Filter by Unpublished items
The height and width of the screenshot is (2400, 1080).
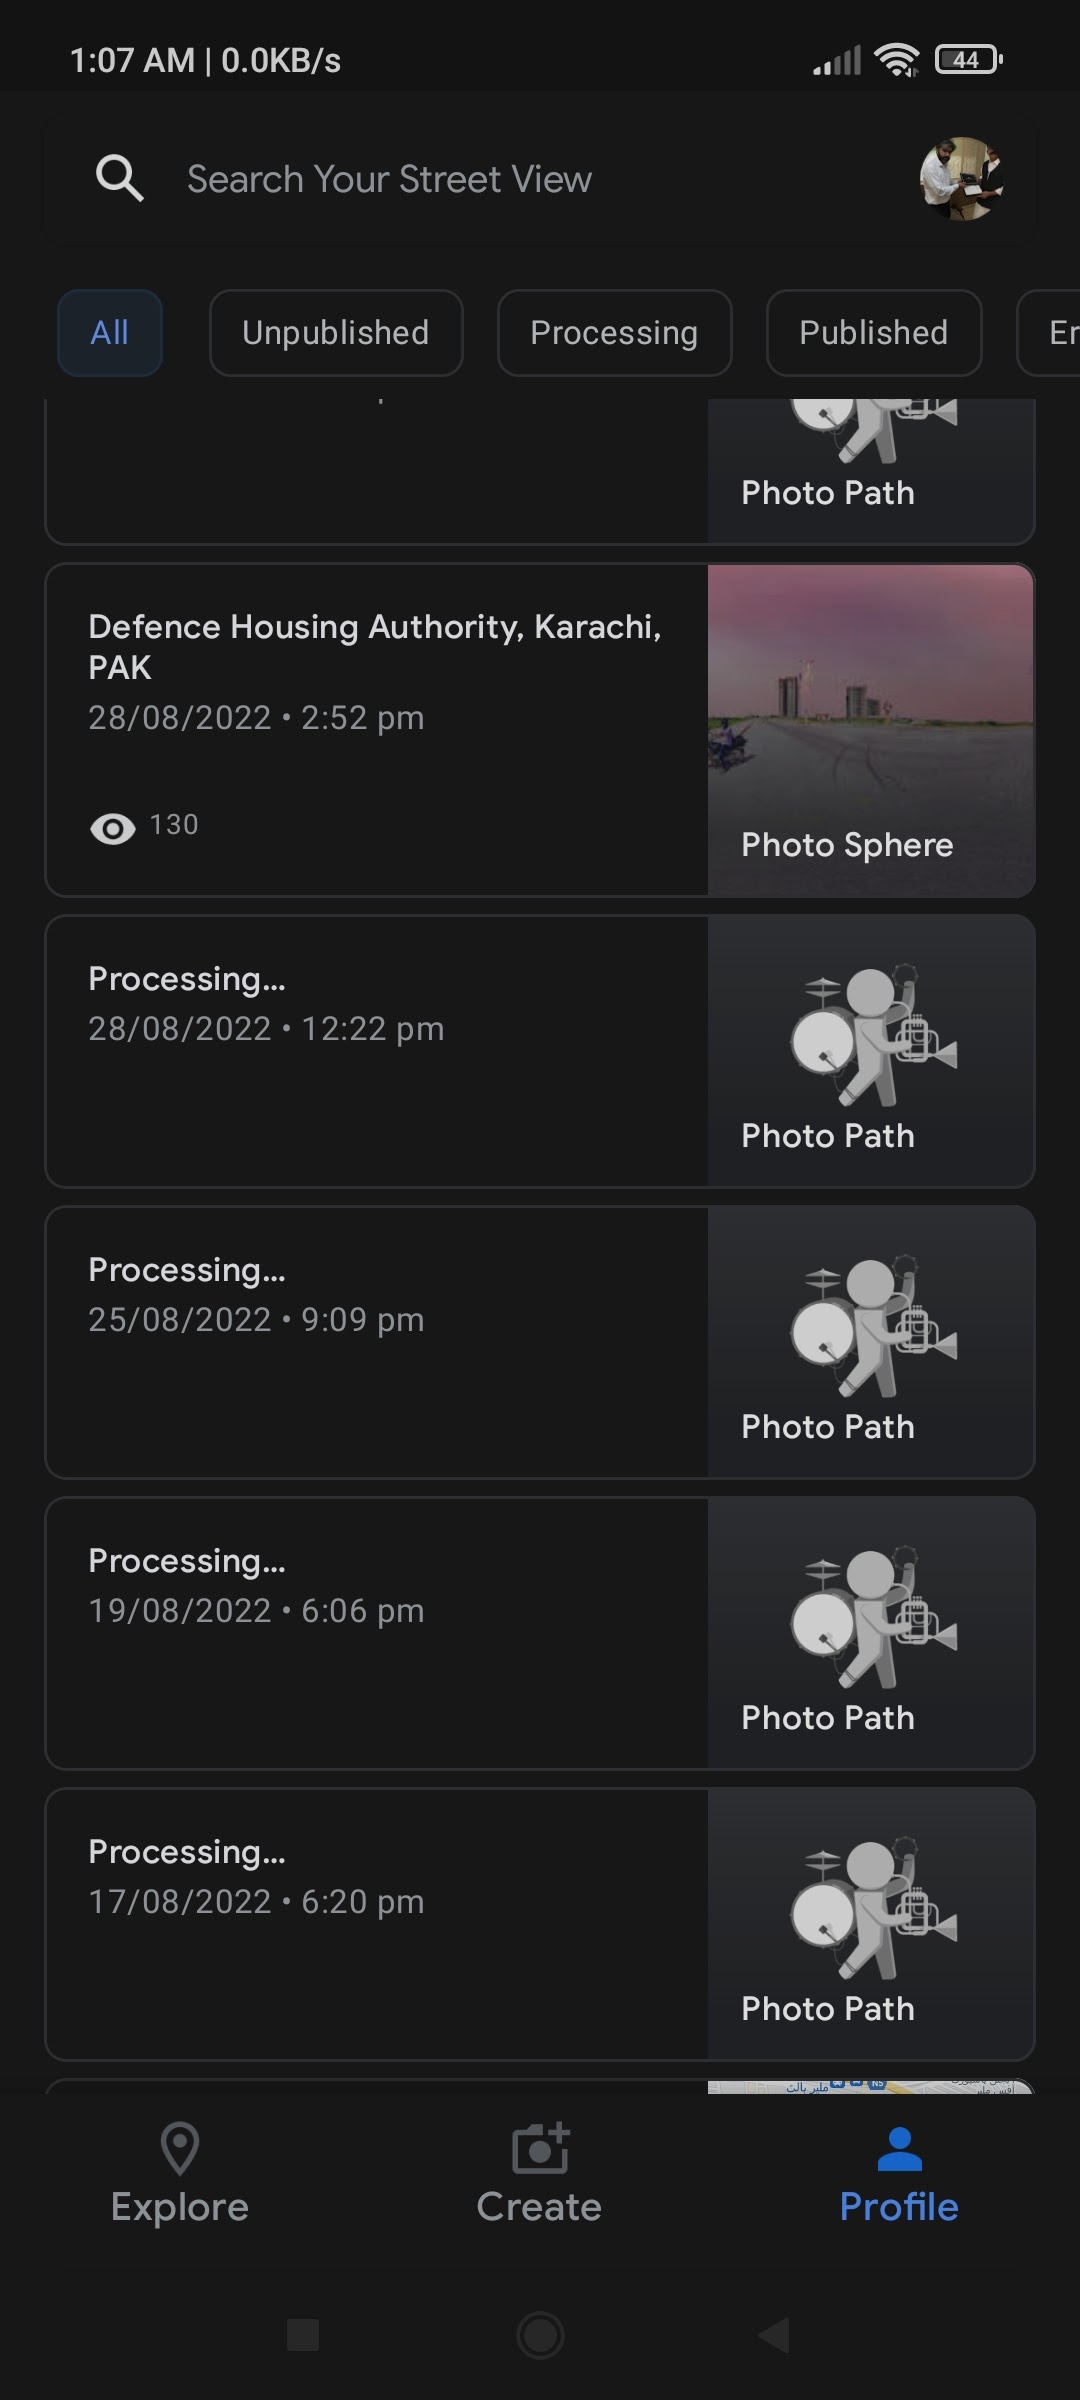(x=336, y=333)
